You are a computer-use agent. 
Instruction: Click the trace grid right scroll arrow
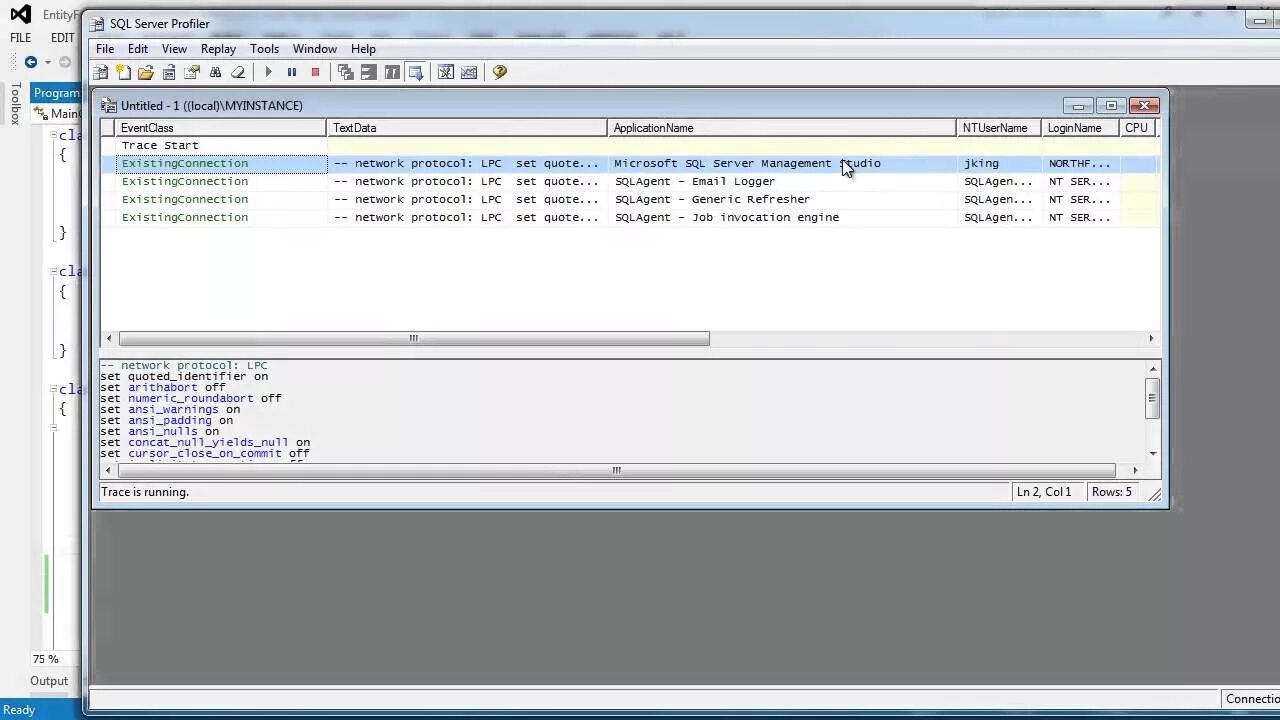click(x=1151, y=338)
